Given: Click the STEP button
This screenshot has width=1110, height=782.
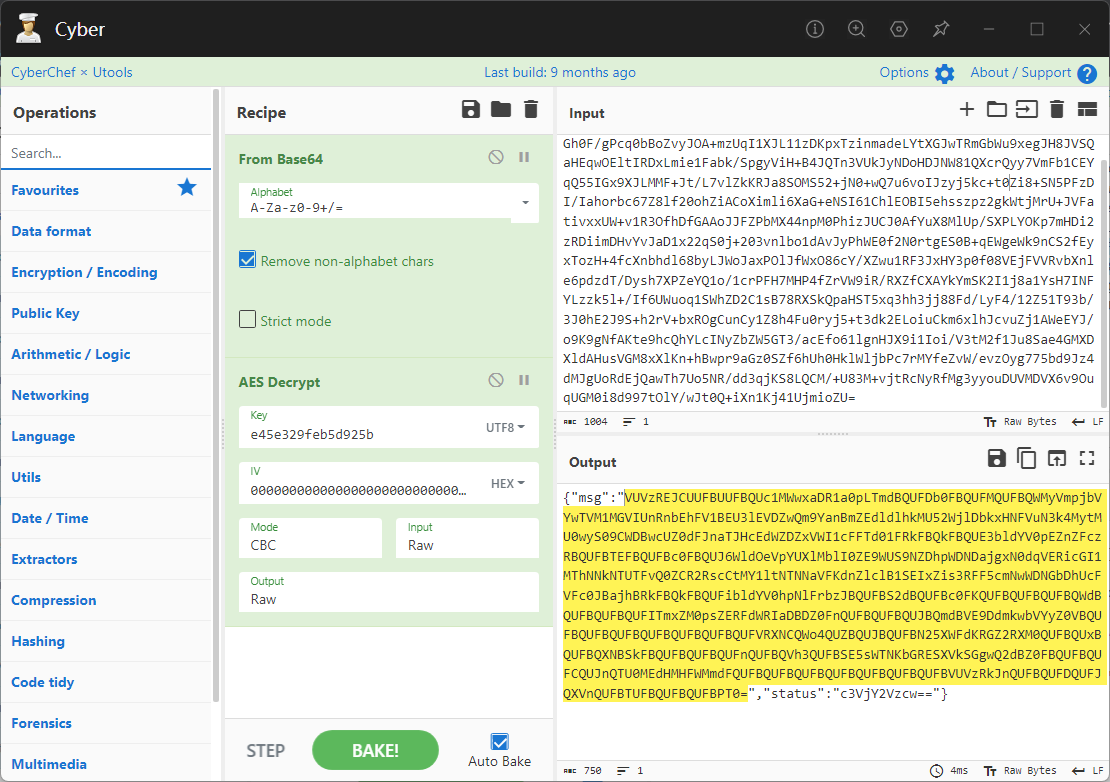Looking at the screenshot, I should (x=265, y=751).
